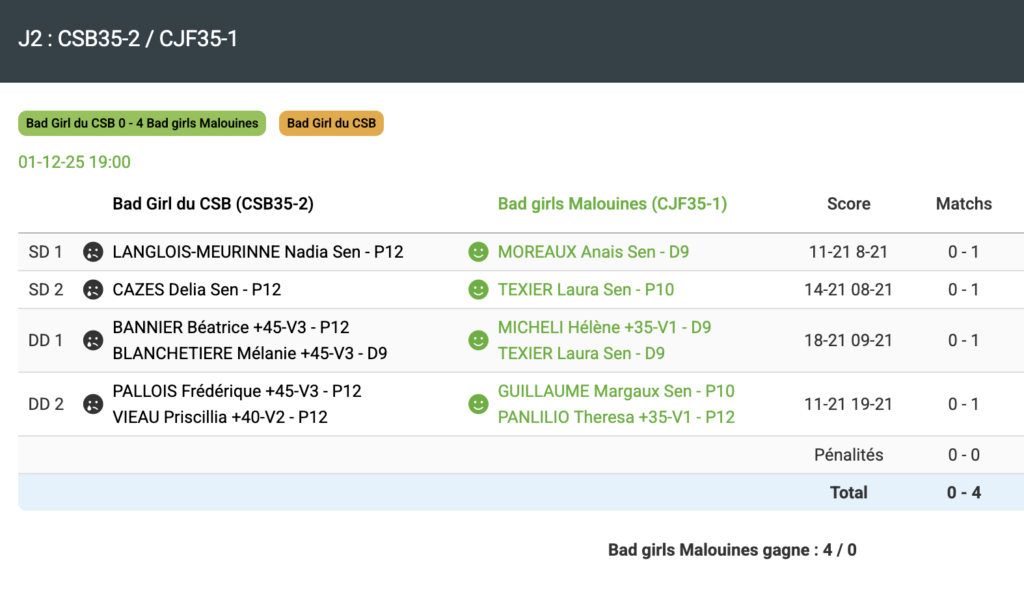Click the green smiley beside GUILLAUME Margaux
The image size is (1024, 596).
tap(478, 404)
